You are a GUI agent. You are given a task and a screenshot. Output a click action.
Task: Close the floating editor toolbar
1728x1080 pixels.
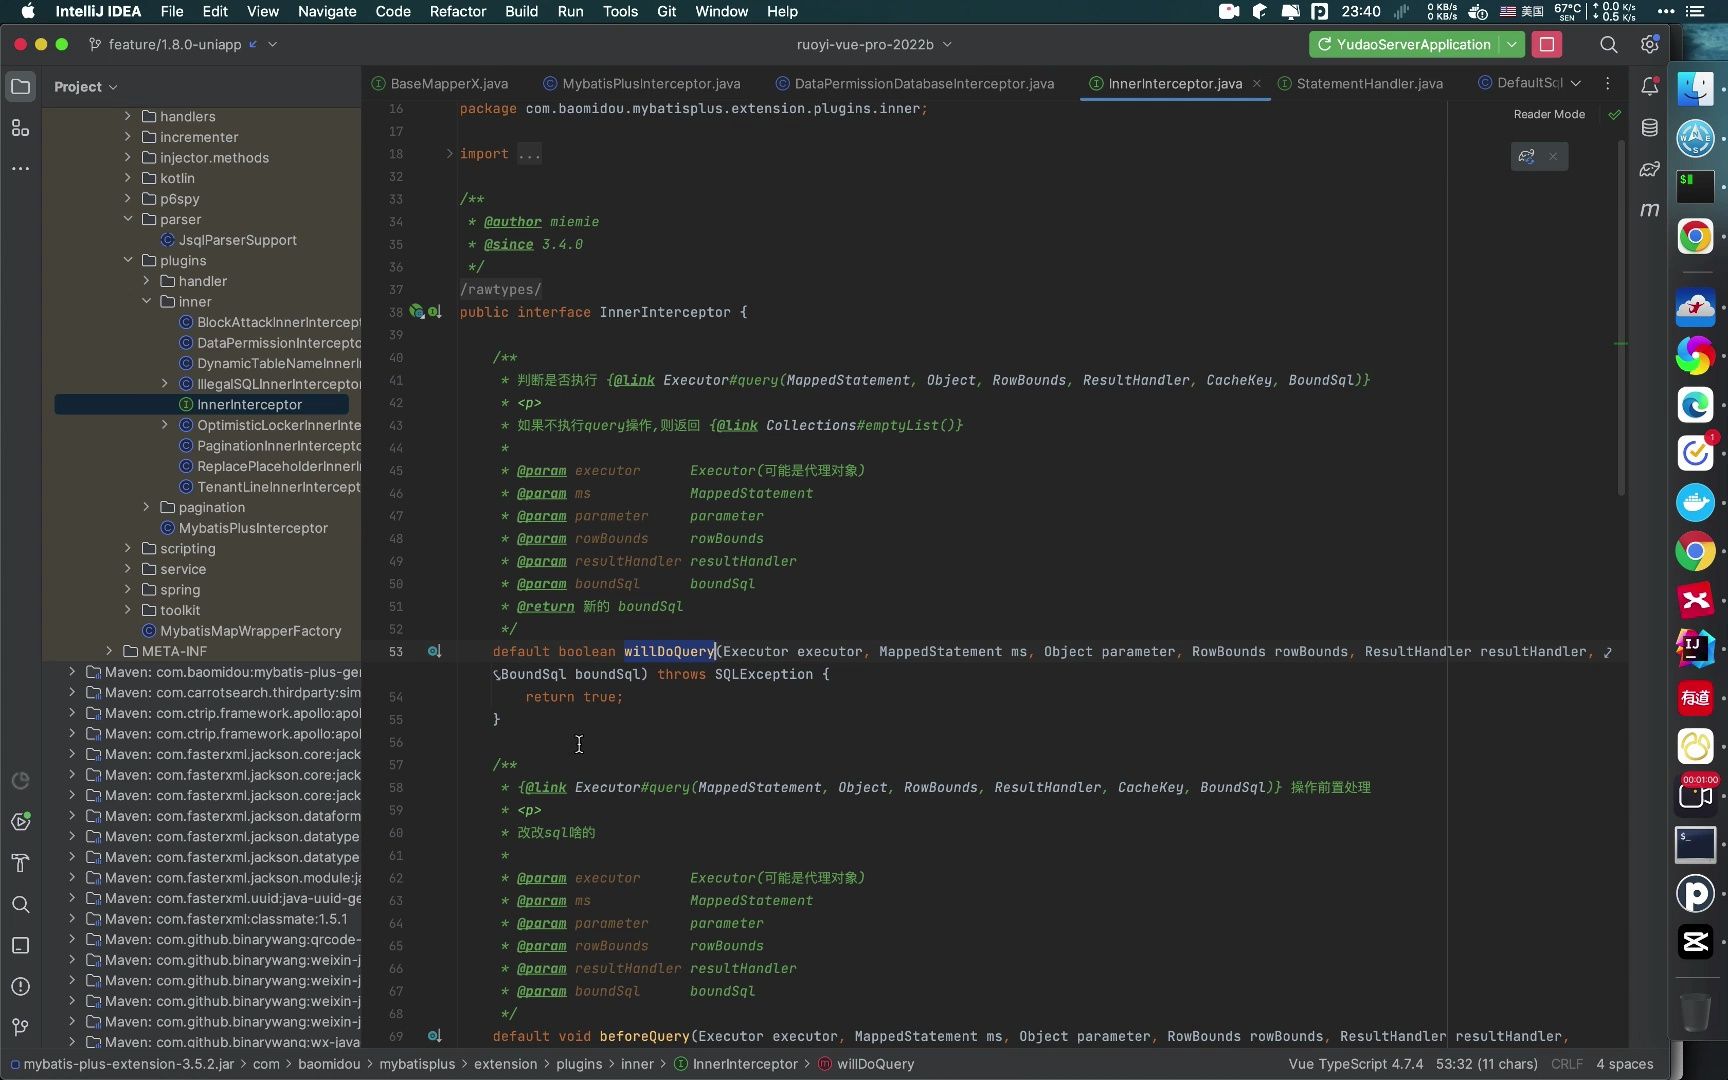coord(1553,156)
